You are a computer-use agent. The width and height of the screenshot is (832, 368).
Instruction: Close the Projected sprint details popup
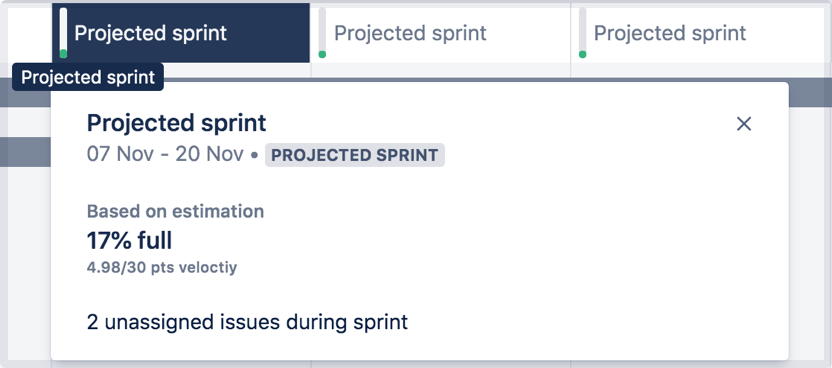pyautogui.click(x=744, y=124)
